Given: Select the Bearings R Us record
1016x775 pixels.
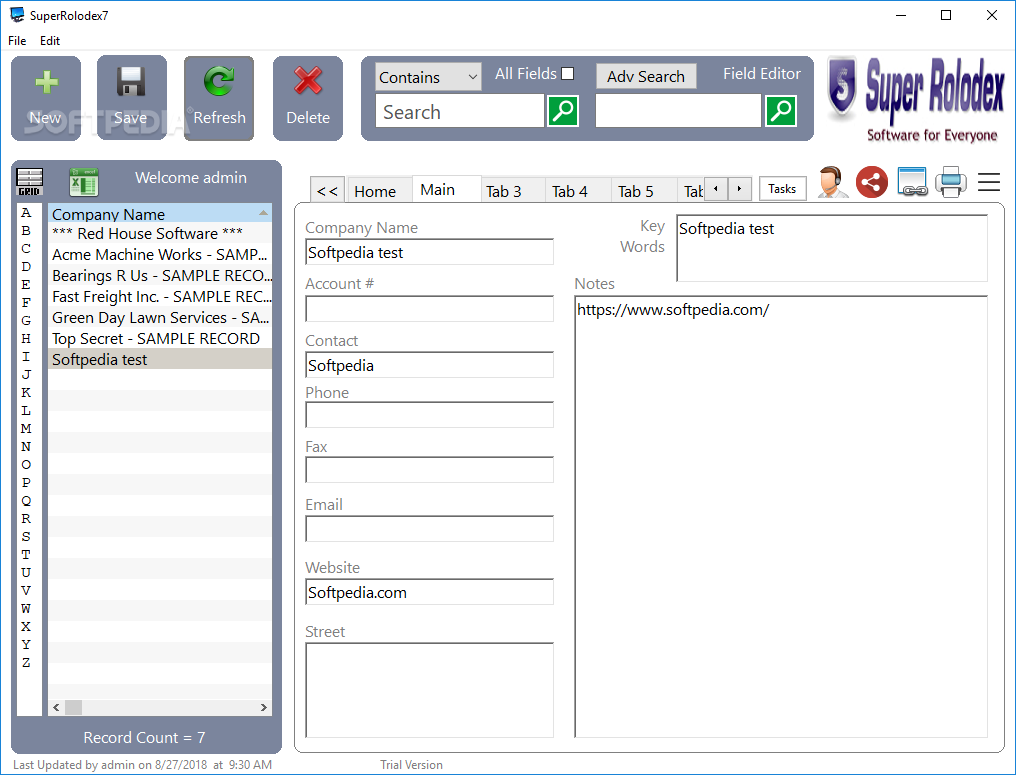Looking at the screenshot, I should [160, 275].
